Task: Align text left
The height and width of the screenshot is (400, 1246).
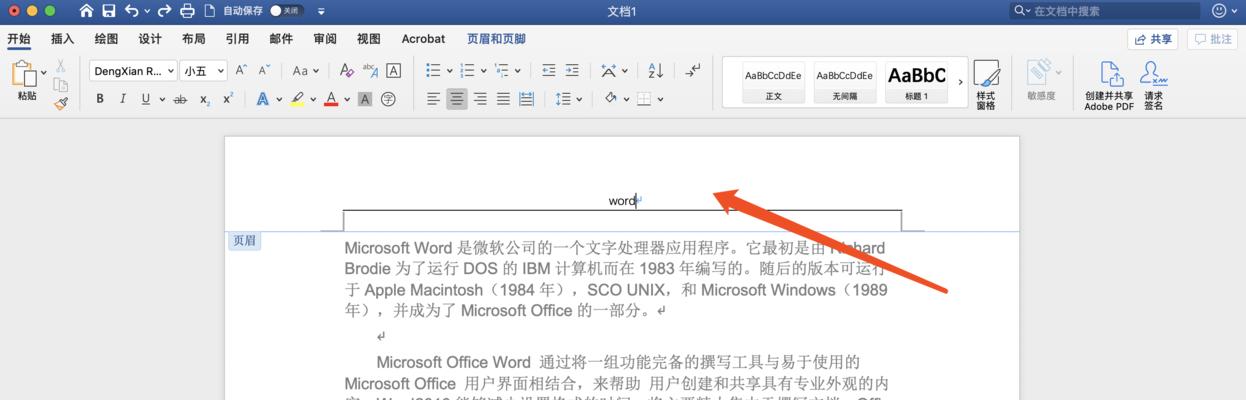Action: coord(433,99)
